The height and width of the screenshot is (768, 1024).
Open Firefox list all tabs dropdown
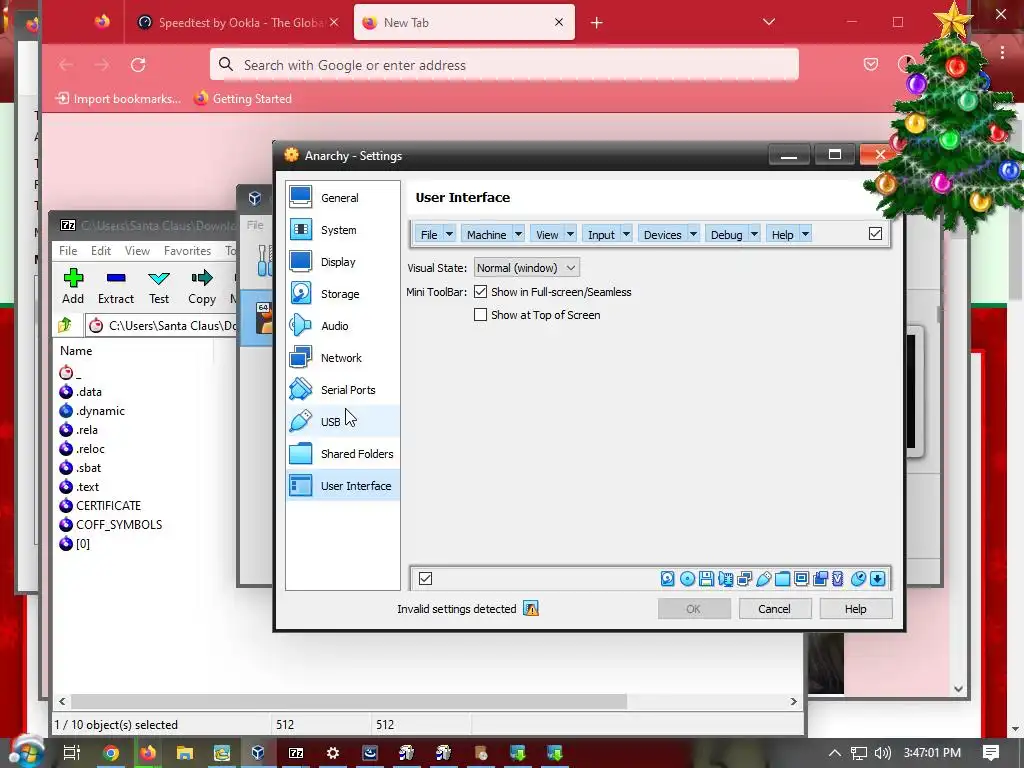(x=769, y=22)
